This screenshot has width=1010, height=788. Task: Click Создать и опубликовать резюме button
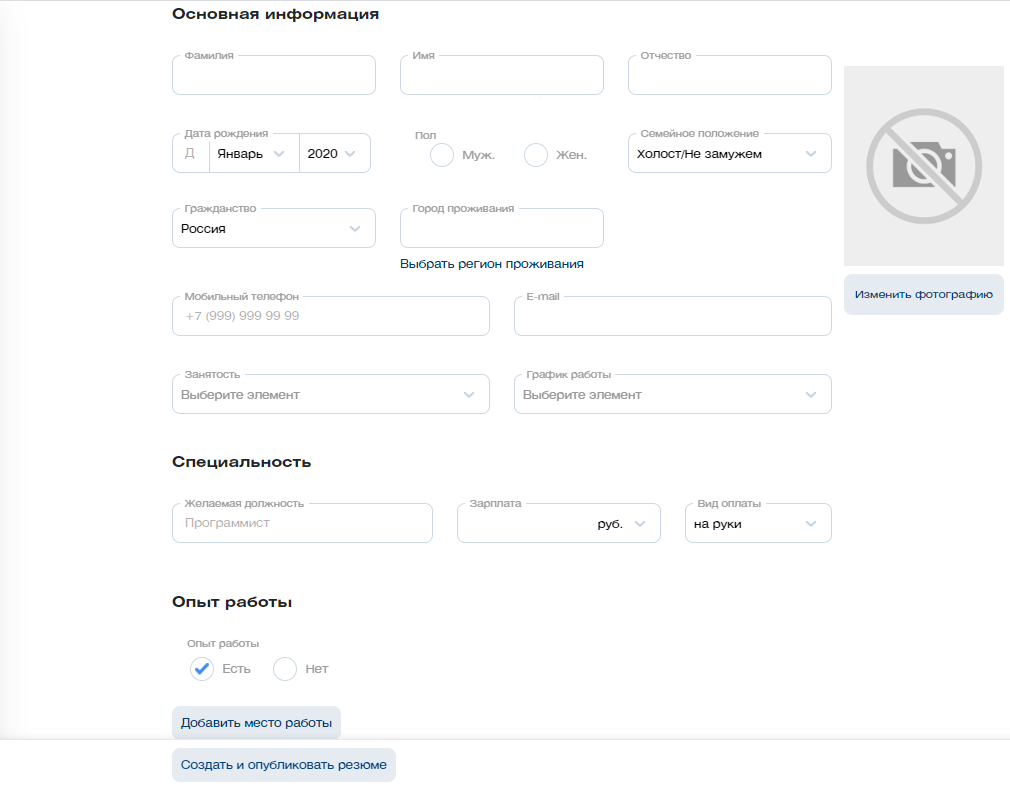click(284, 765)
